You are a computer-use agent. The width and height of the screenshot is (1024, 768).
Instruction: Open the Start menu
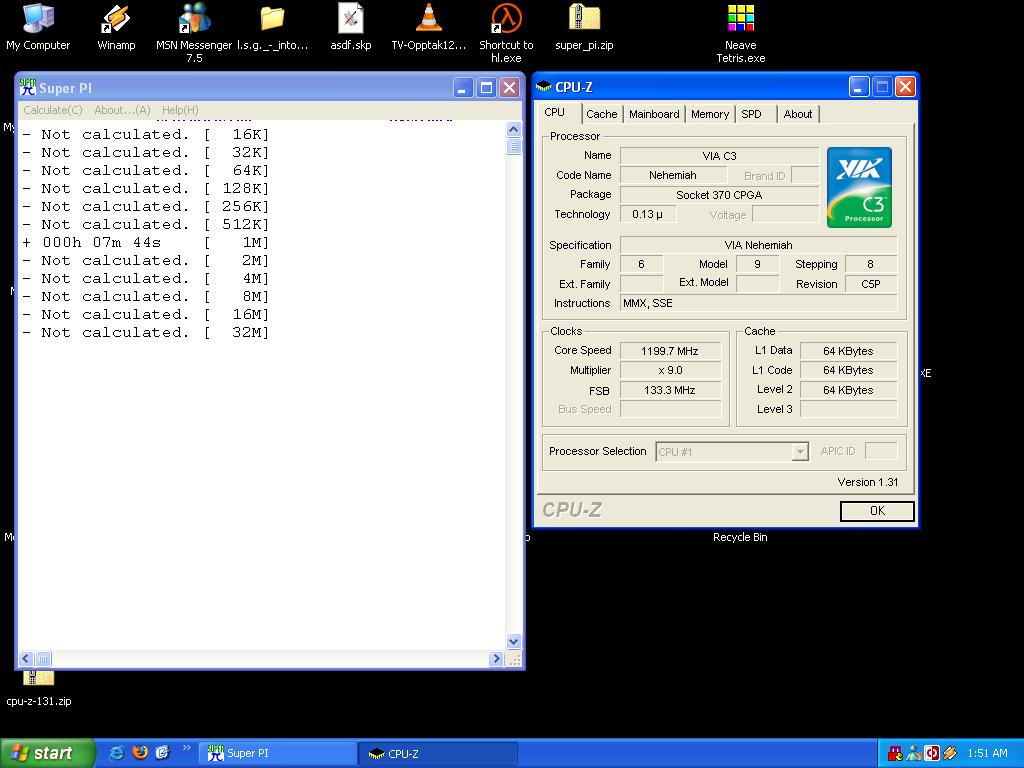pos(47,753)
